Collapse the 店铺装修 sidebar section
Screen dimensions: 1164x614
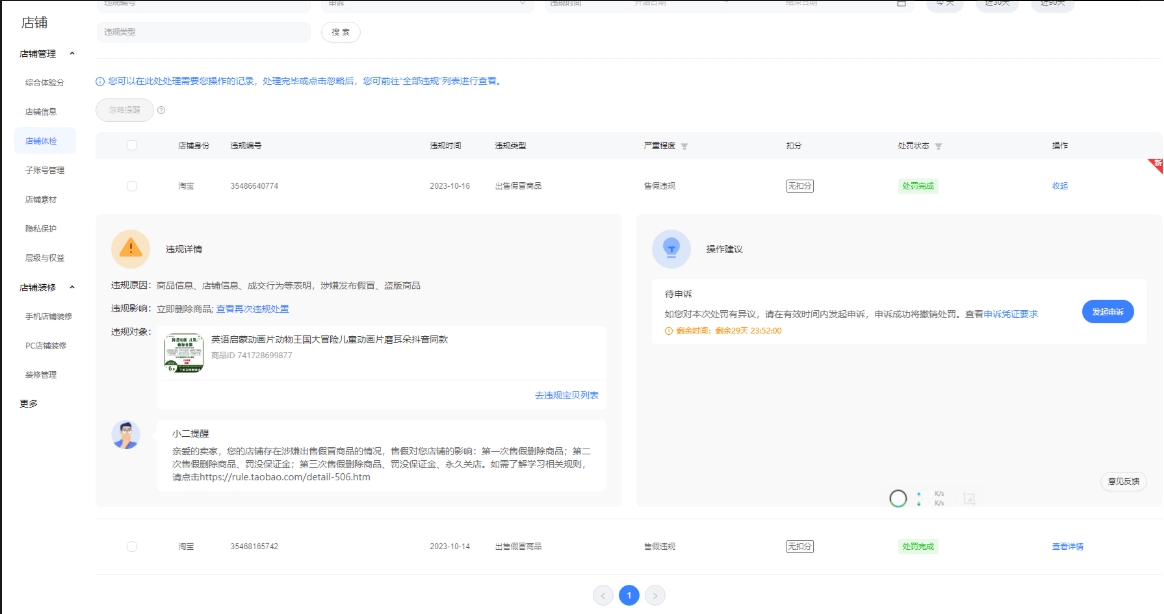(71, 287)
